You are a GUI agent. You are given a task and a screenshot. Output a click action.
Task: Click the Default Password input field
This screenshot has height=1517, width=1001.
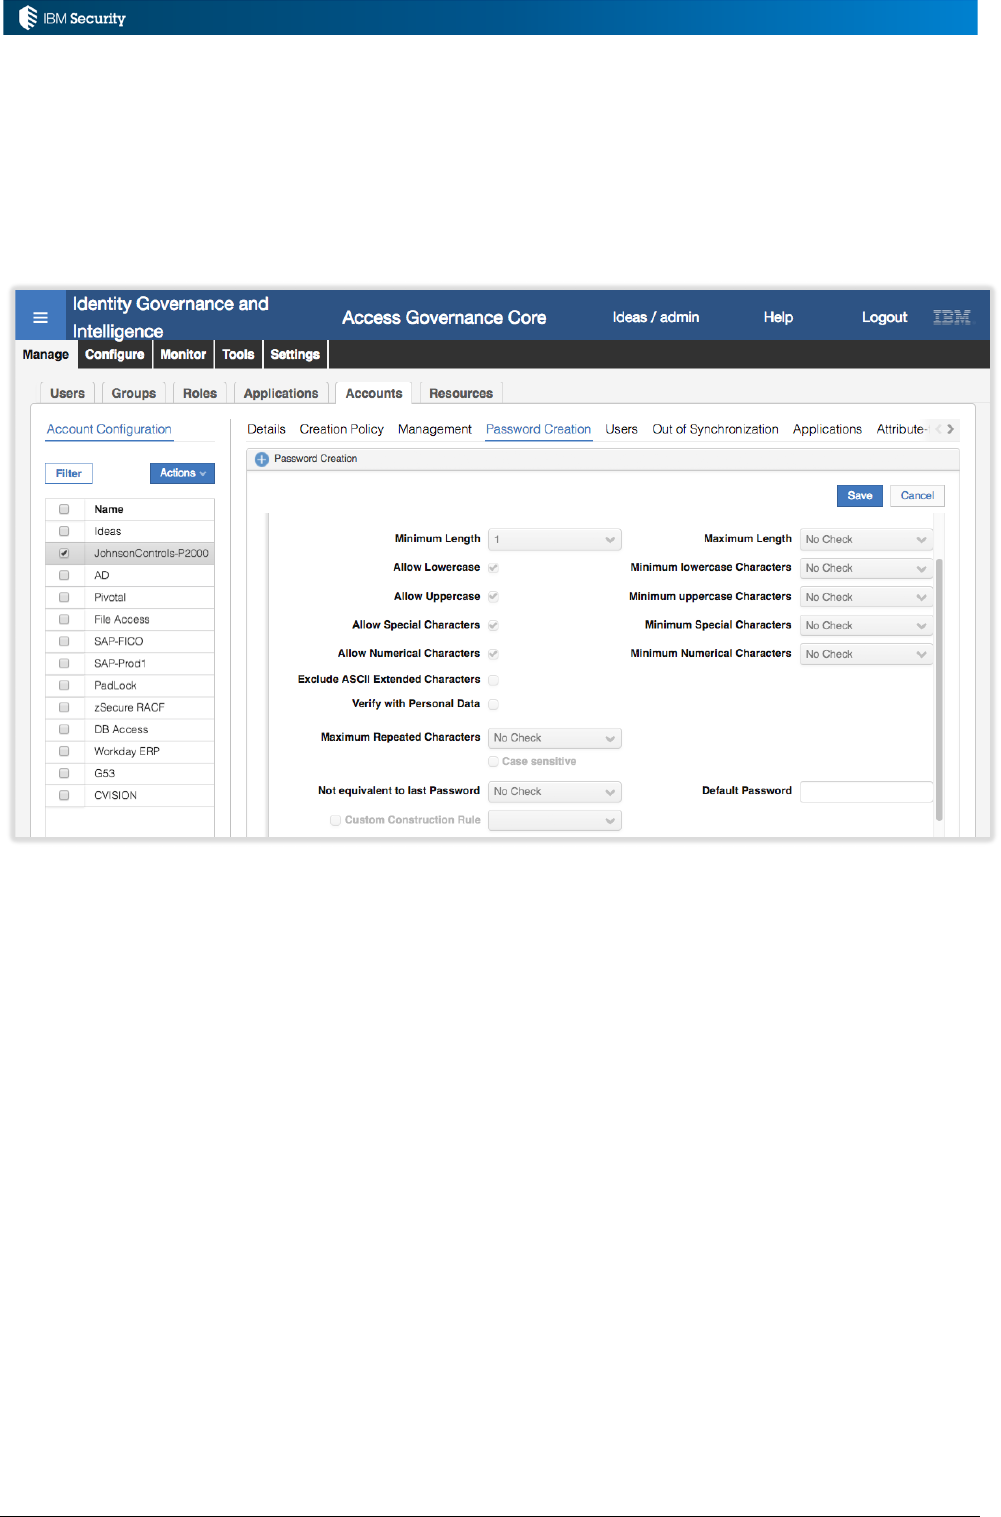click(866, 791)
